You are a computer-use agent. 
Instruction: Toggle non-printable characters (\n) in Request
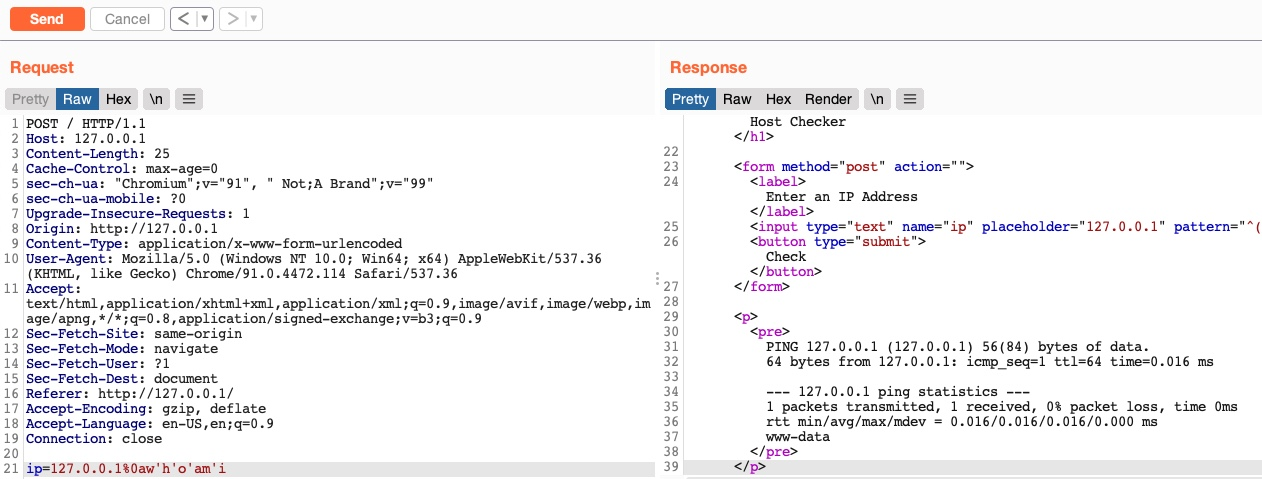click(x=156, y=99)
